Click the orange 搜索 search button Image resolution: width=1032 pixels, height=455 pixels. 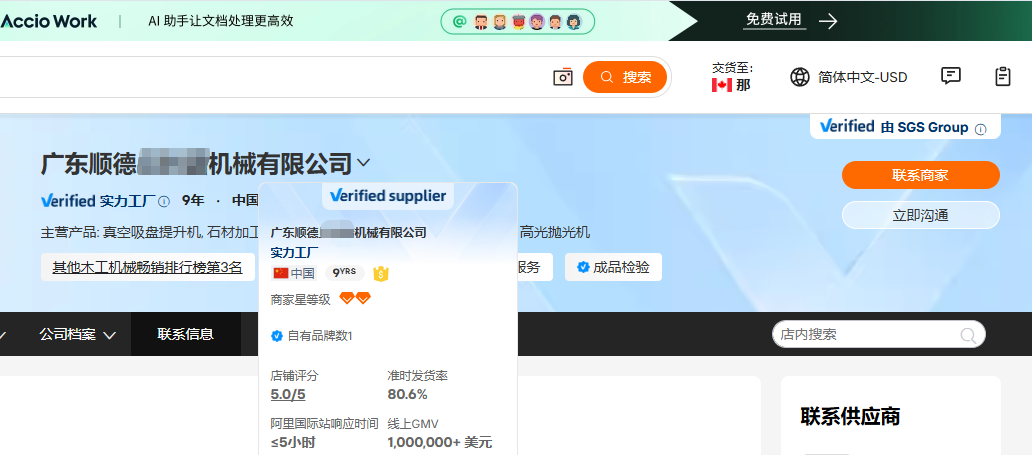click(625, 77)
